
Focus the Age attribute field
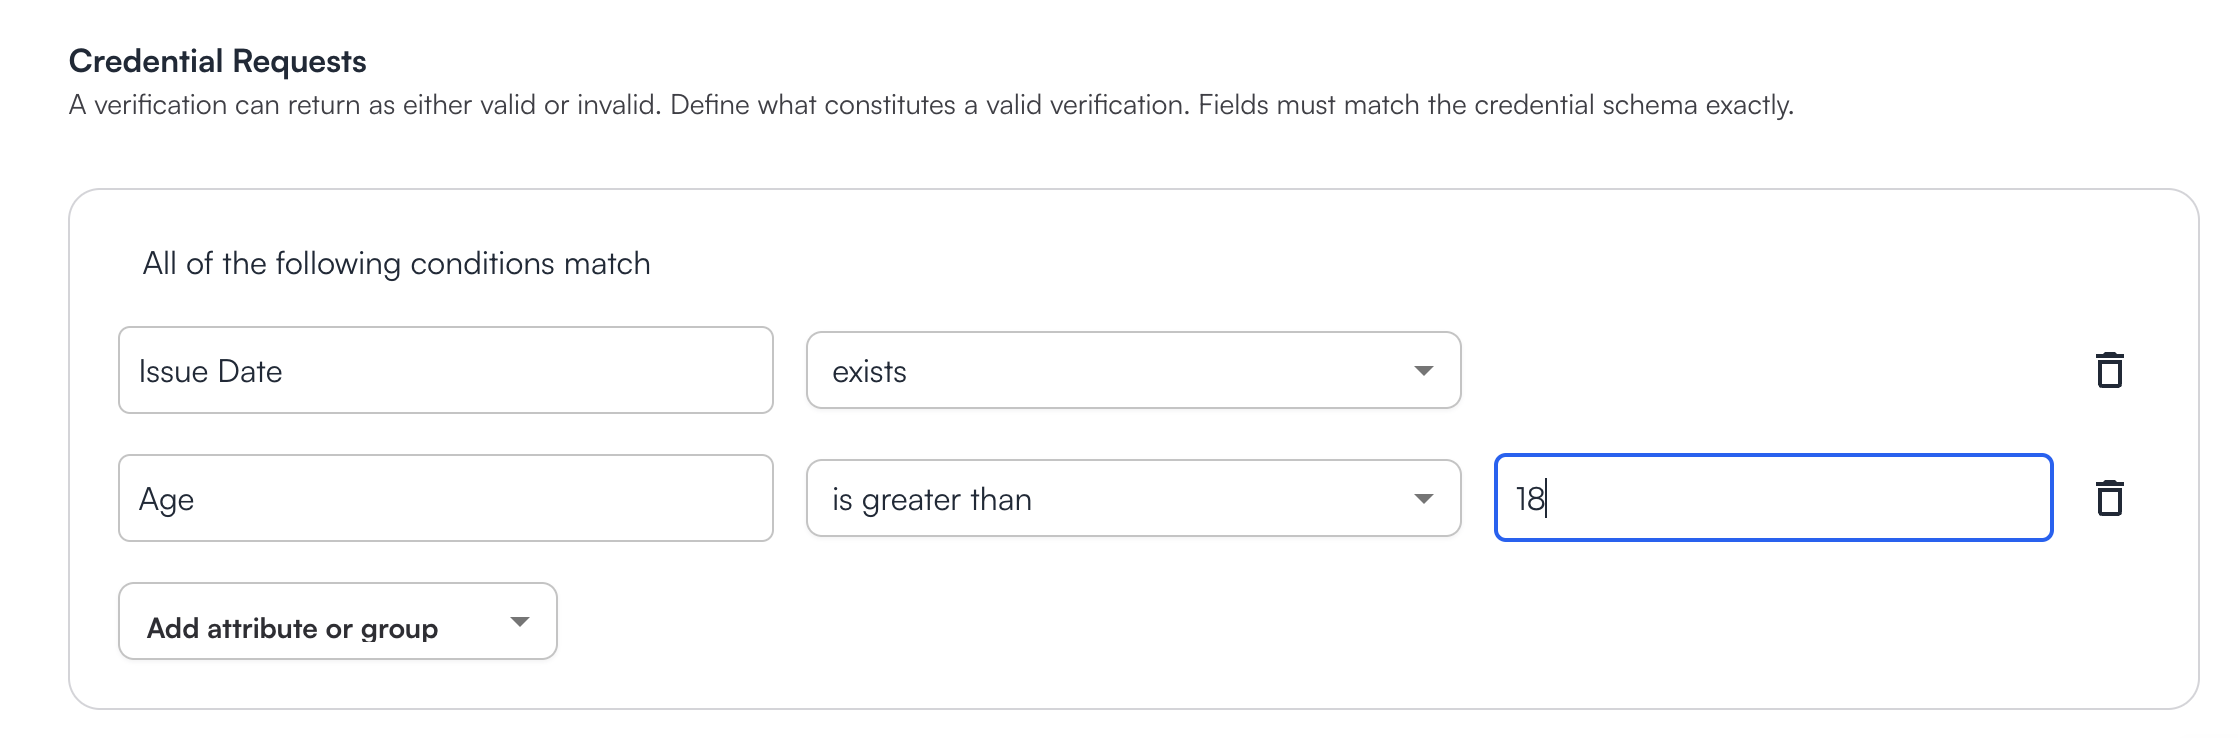coord(446,498)
